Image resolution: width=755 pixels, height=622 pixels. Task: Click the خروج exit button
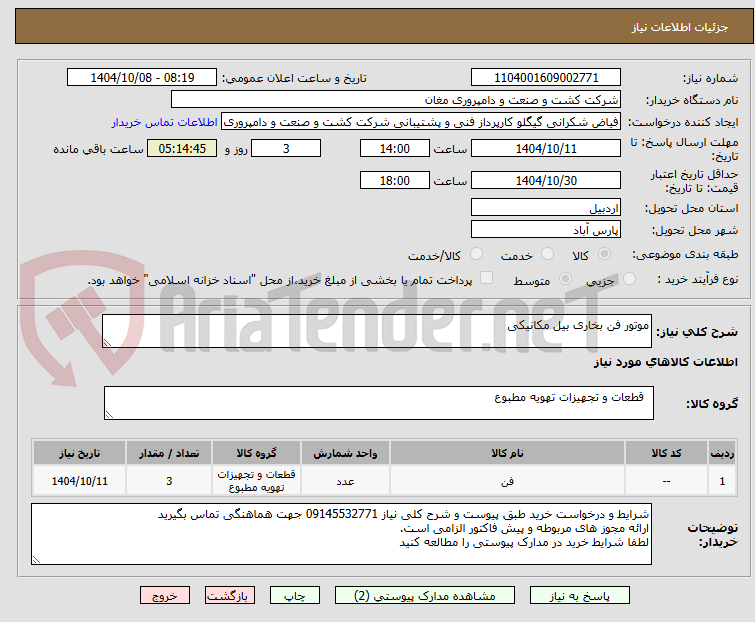(165, 596)
